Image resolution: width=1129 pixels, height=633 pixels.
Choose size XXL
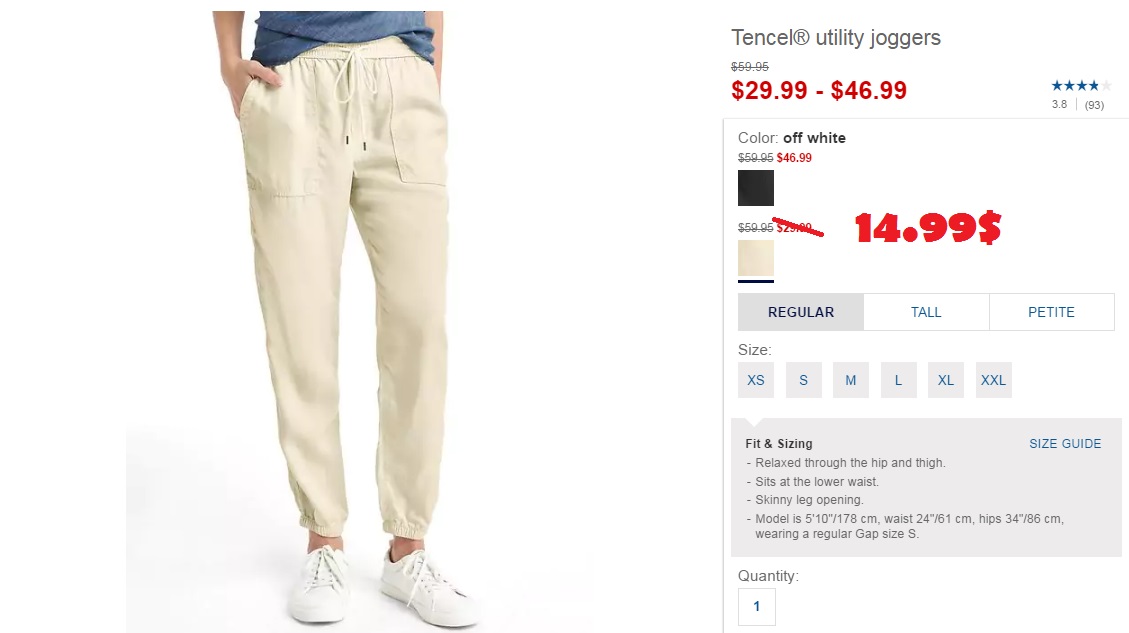click(x=994, y=380)
